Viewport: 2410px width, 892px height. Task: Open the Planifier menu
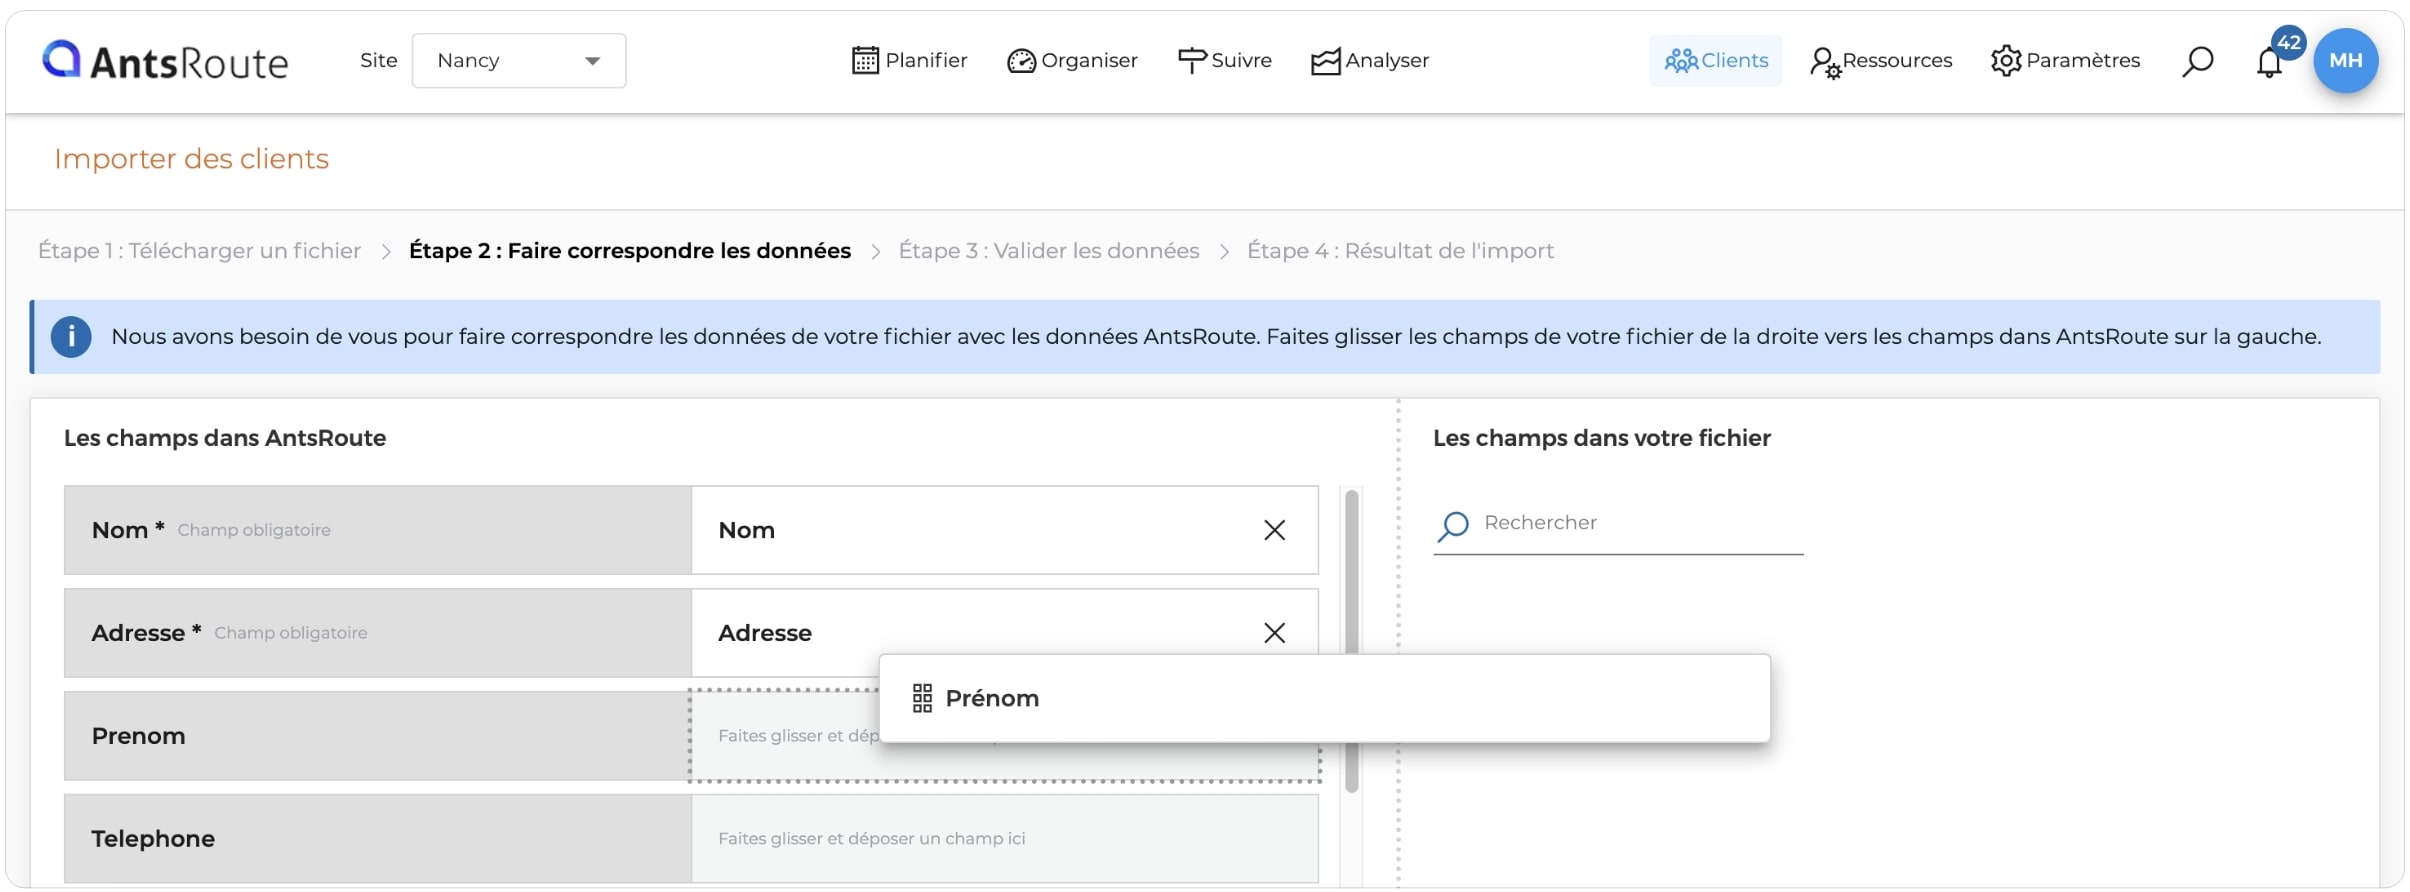point(909,61)
